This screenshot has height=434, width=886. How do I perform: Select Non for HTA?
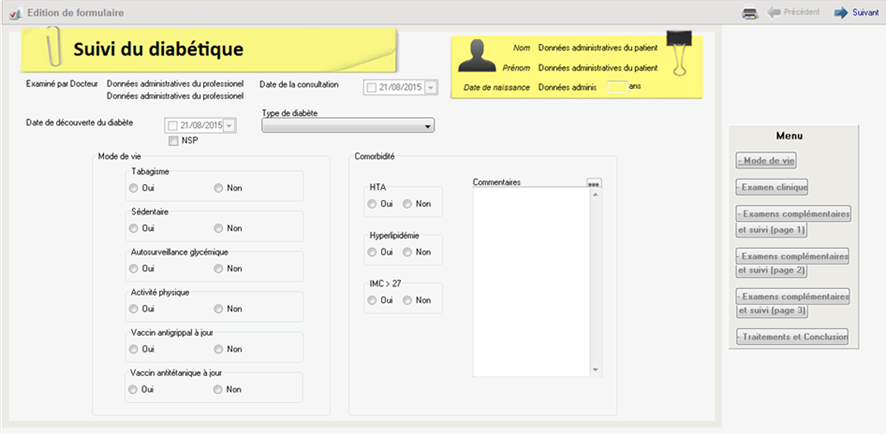[x=408, y=204]
